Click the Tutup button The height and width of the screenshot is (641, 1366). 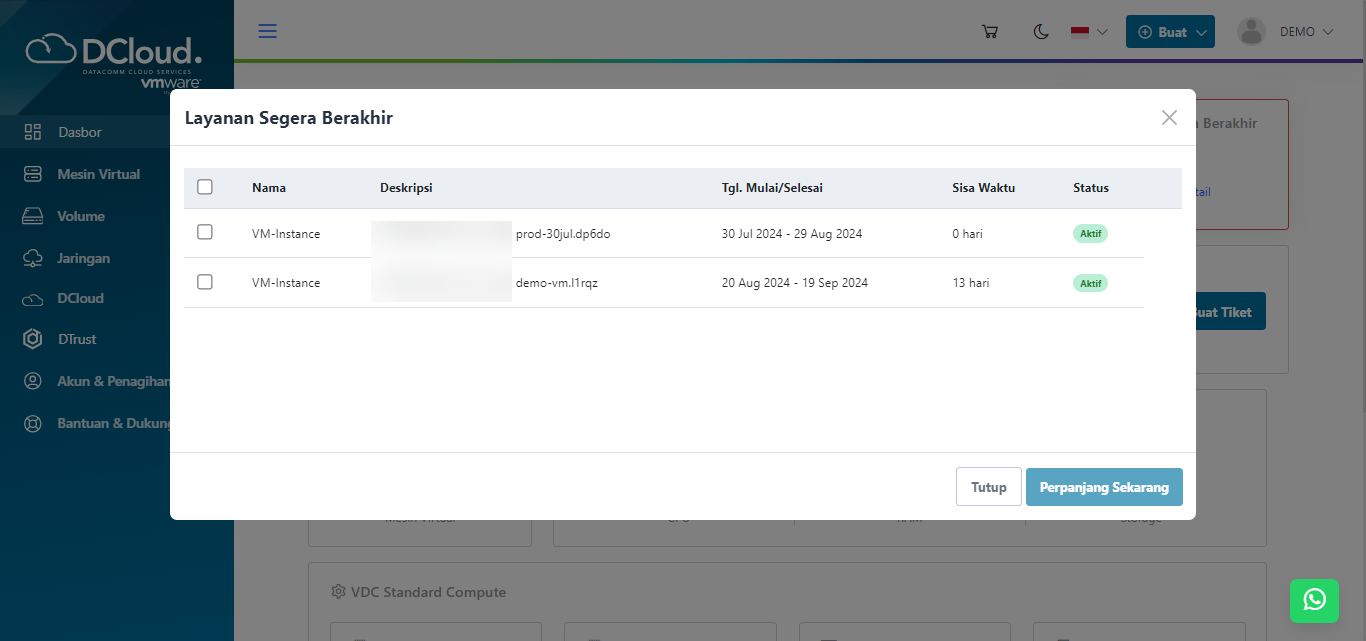988,487
